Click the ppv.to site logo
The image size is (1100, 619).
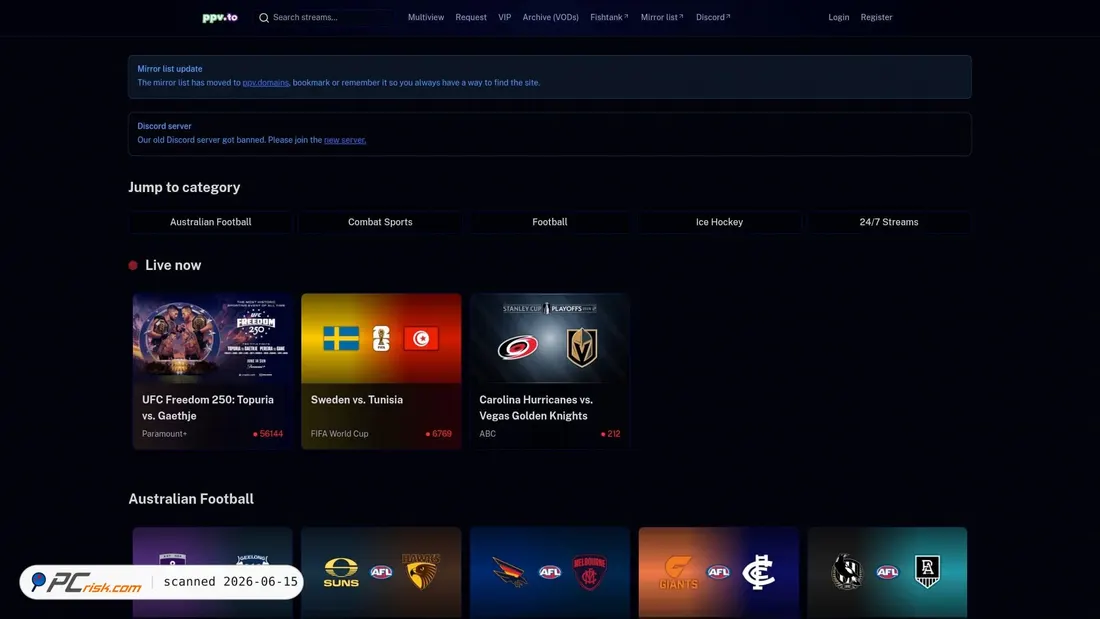click(x=220, y=18)
